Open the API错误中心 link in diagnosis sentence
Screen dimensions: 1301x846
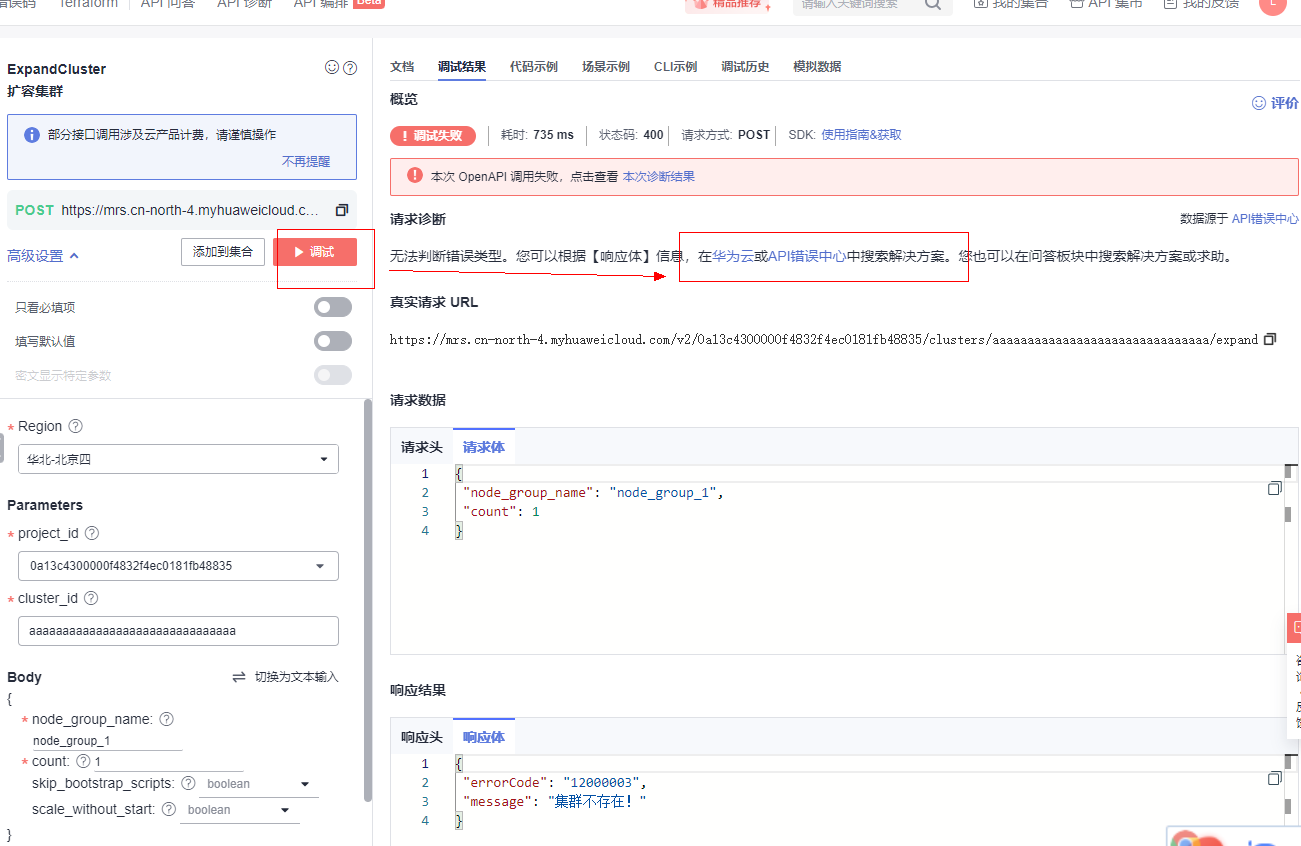[x=807, y=256]
